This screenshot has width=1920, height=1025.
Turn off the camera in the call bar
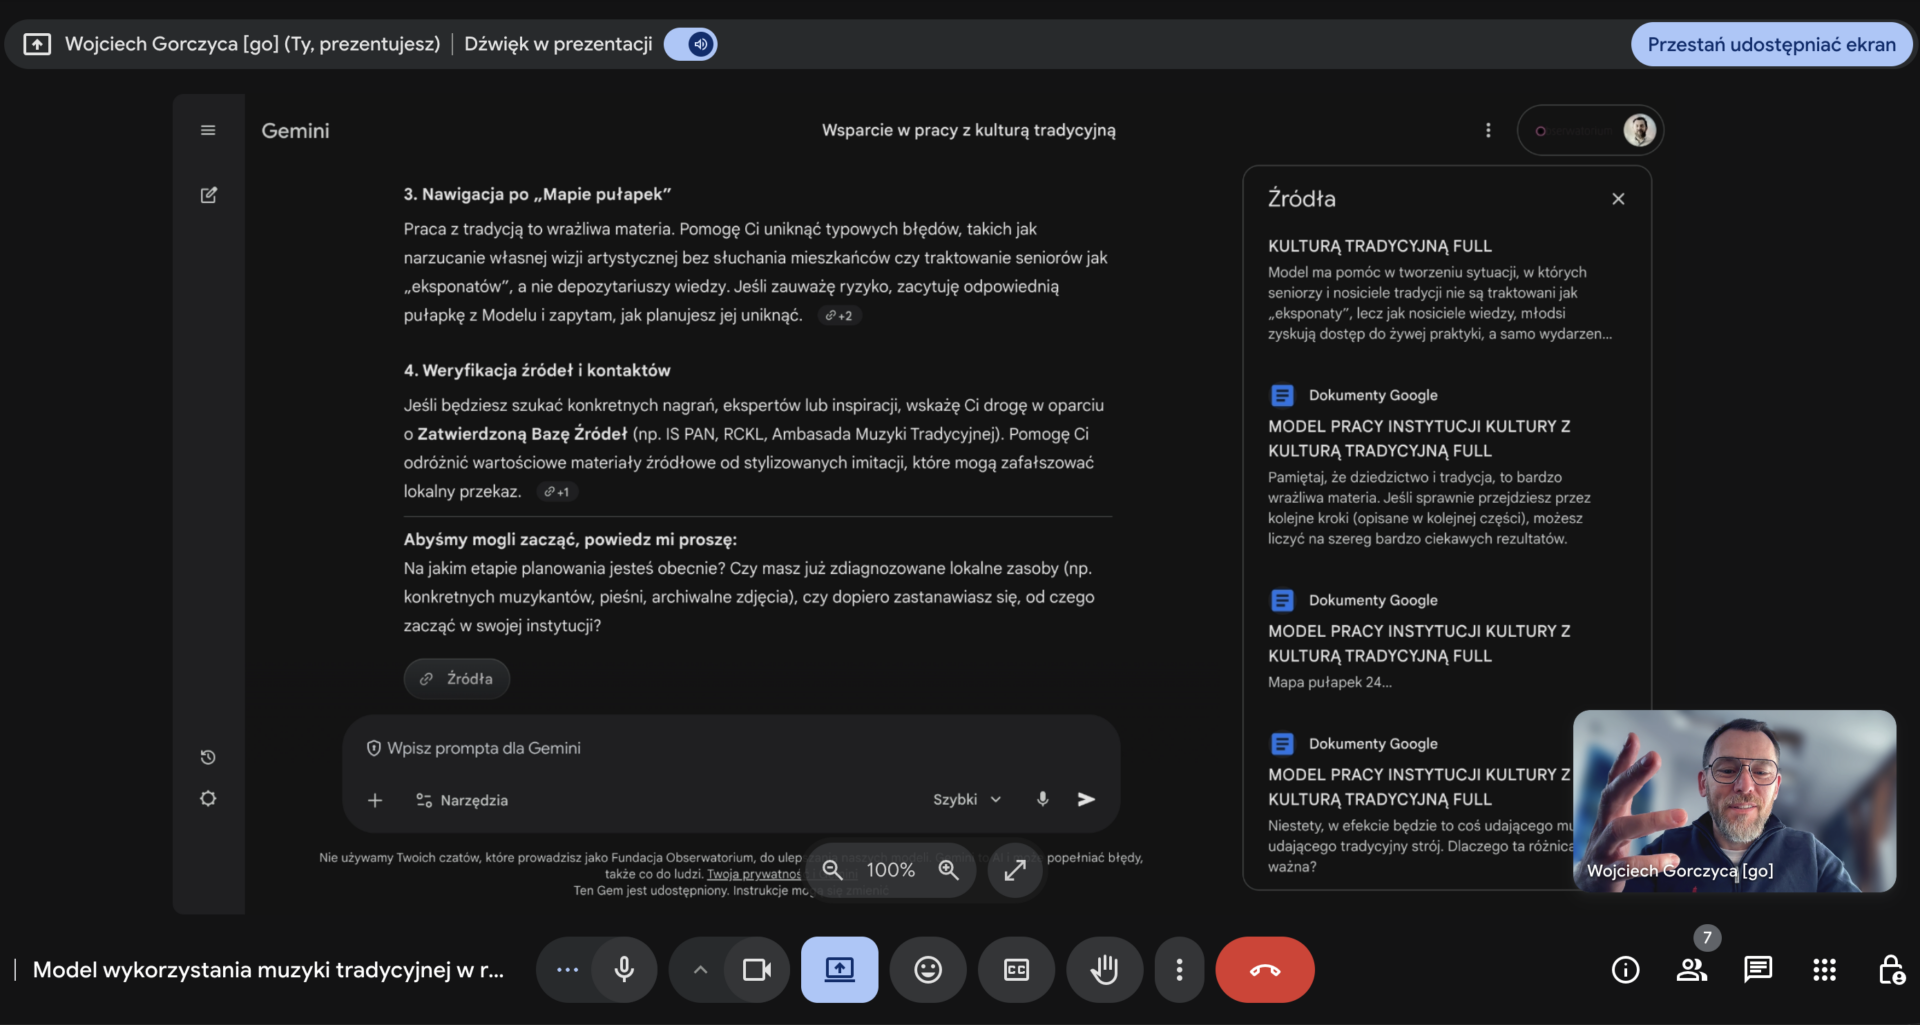tap(757, 969)
